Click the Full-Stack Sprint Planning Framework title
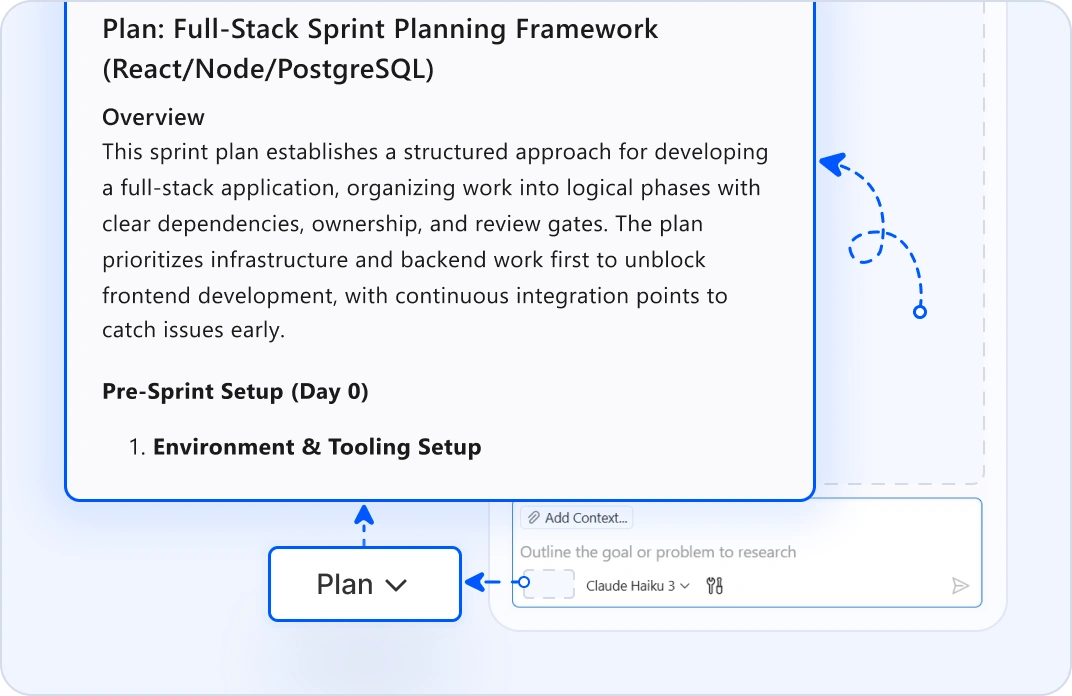 point(380,49)
